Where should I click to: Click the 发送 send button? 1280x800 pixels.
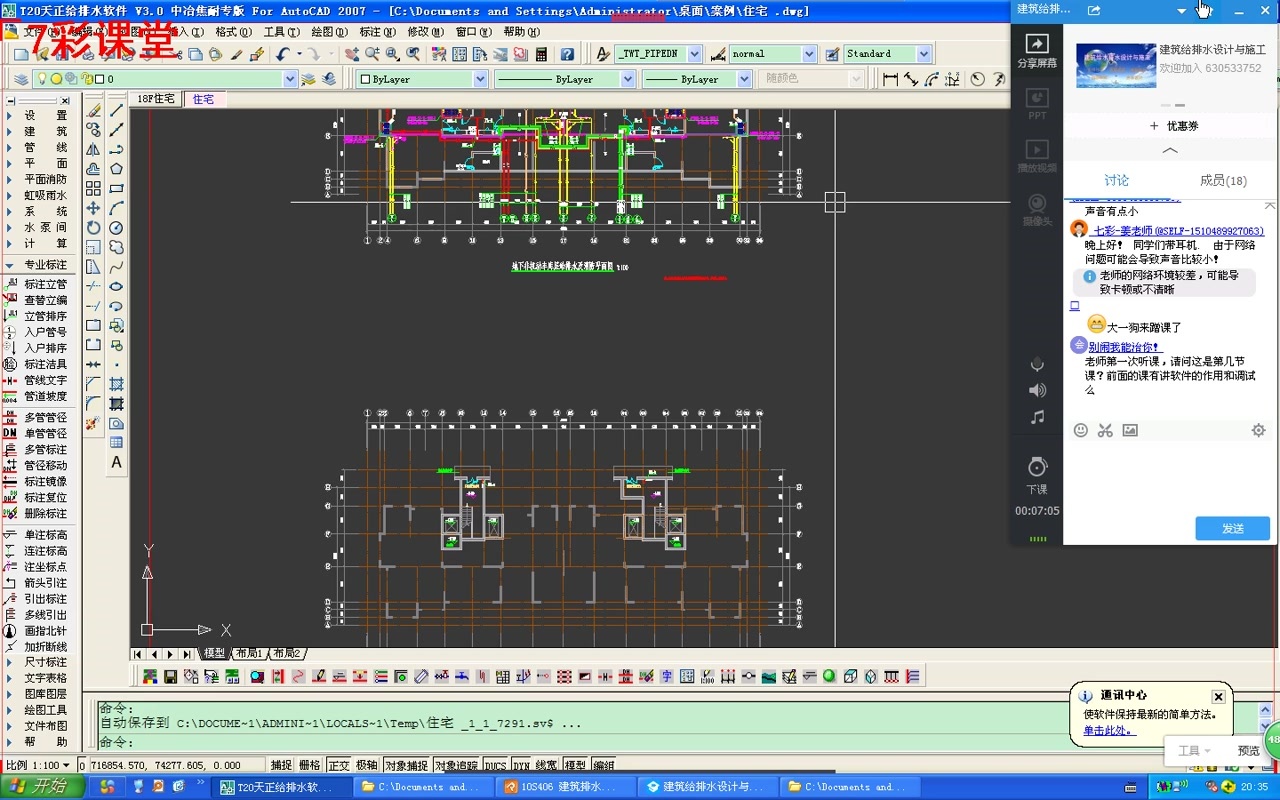pyautogui.click(x=1233, y=528)
